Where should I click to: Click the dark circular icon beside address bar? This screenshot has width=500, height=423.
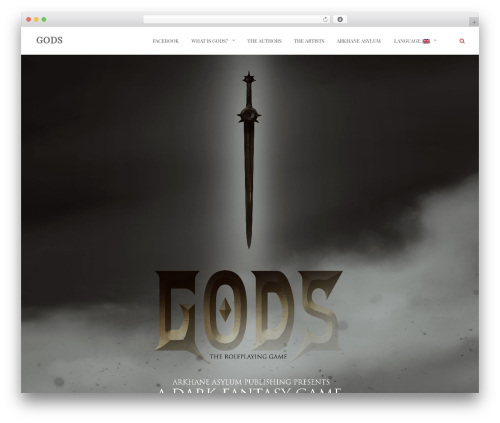[340, 20]
